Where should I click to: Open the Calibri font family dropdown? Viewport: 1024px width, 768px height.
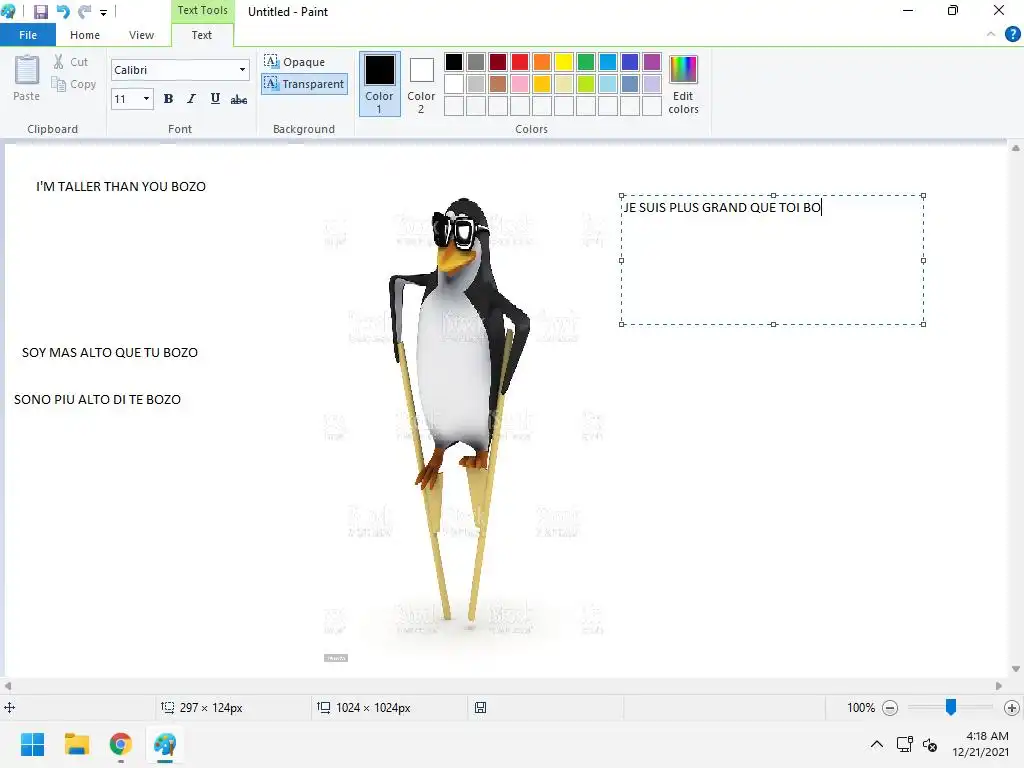pos(242,70)
